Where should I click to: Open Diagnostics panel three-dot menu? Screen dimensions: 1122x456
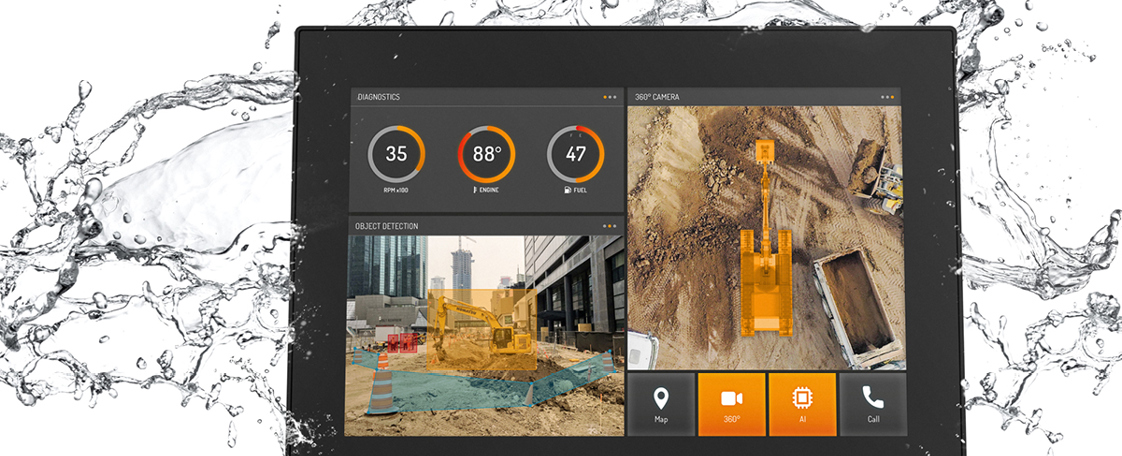coord(609,97)
